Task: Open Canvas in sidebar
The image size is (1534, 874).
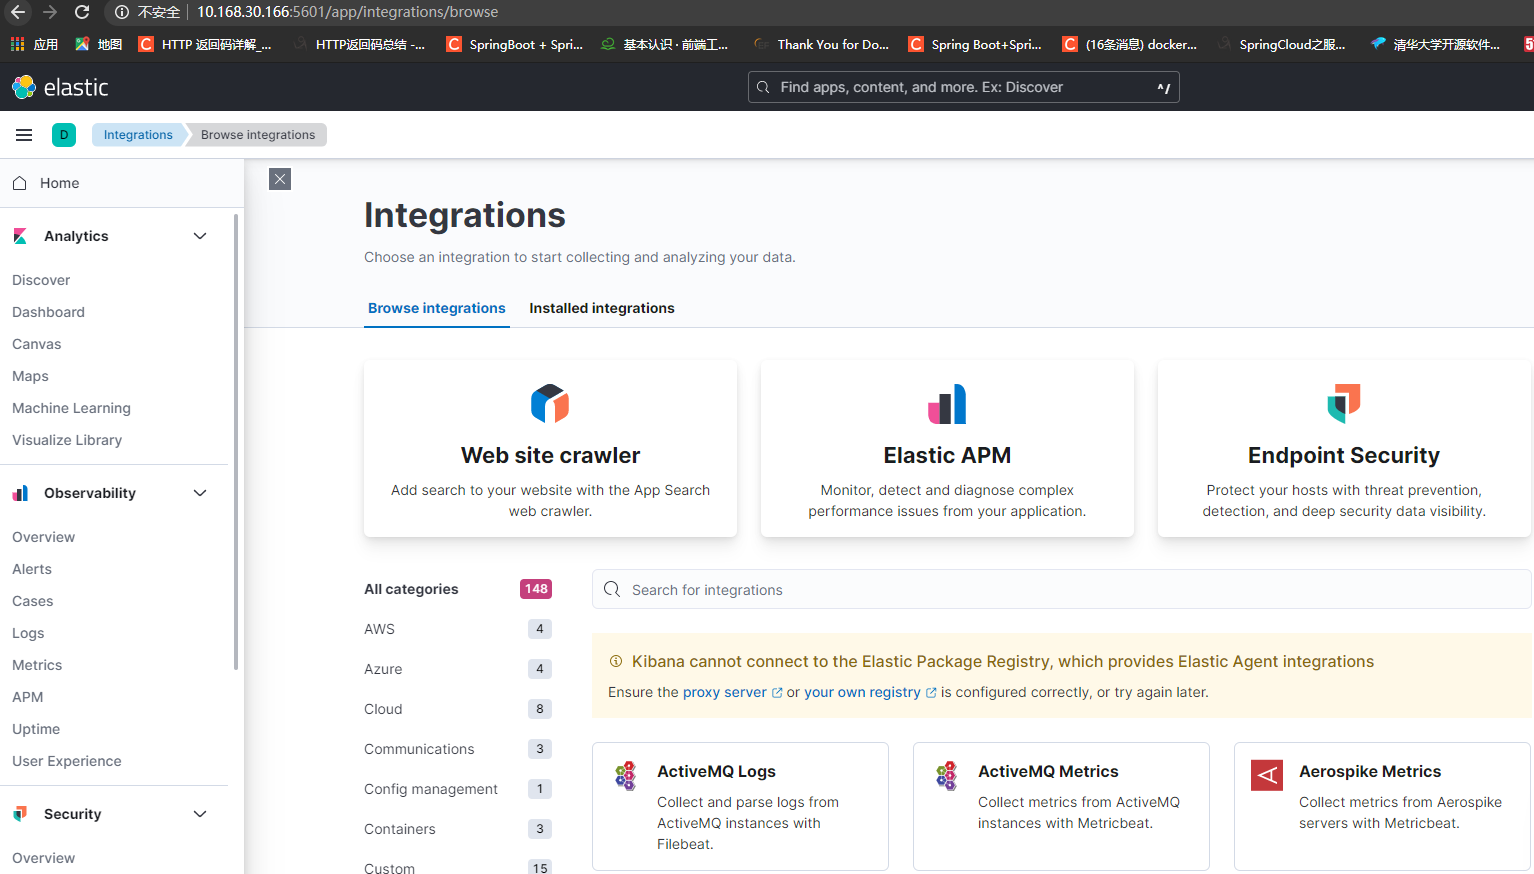Action: coord(37,344)
